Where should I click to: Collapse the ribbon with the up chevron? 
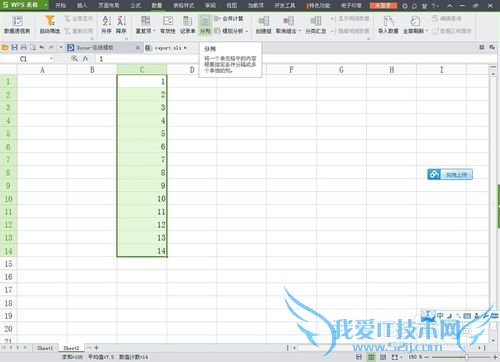[449, 6]
